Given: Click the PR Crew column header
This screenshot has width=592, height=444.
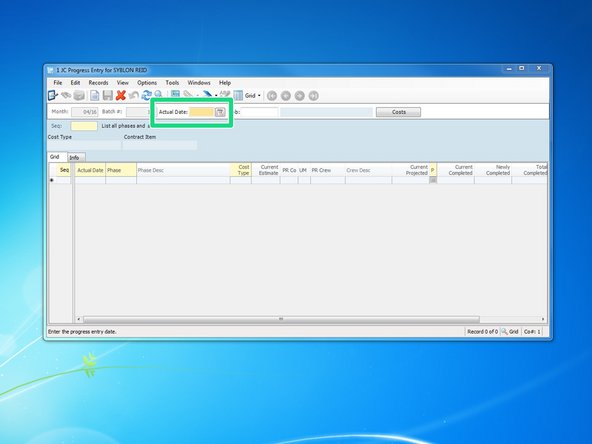Looking at the screenshot, I should 328,170.
